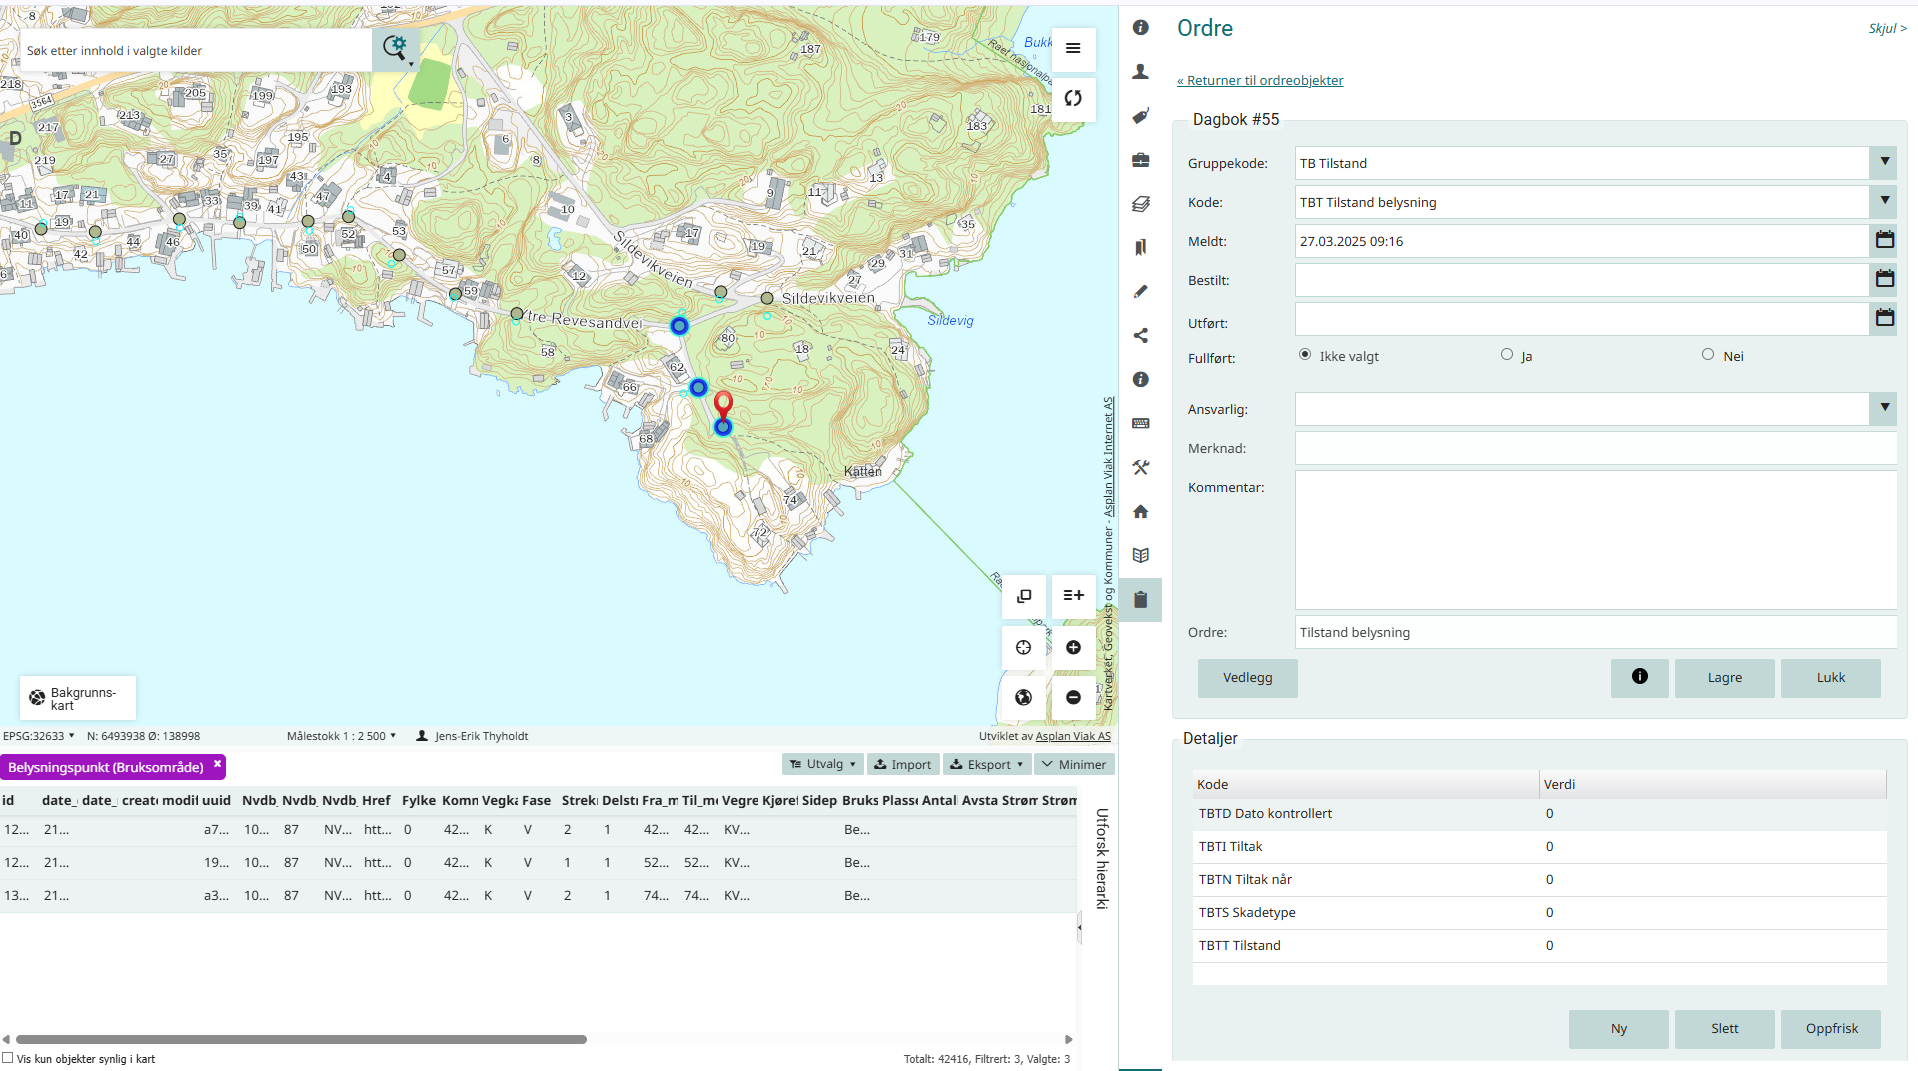Open the pencil drawing tool in the sidebar
Viewport: 1918px width, 1071px height.
[x=1140, y=292]
